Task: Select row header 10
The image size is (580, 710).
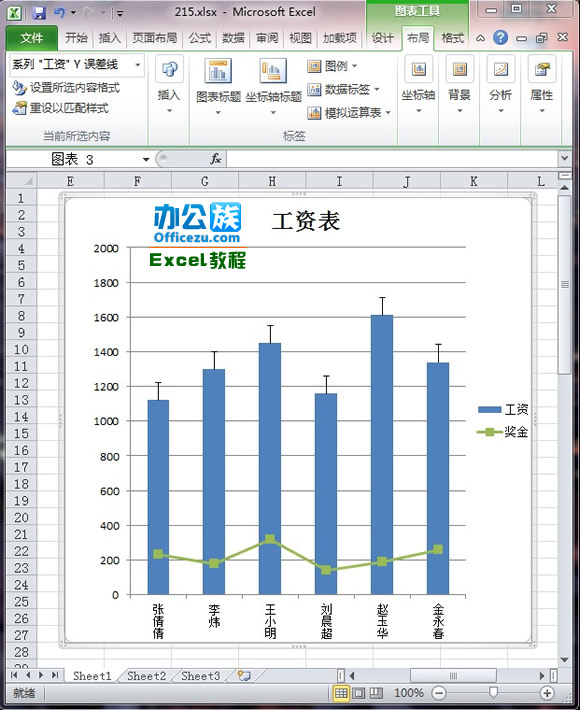Action: 21,350
